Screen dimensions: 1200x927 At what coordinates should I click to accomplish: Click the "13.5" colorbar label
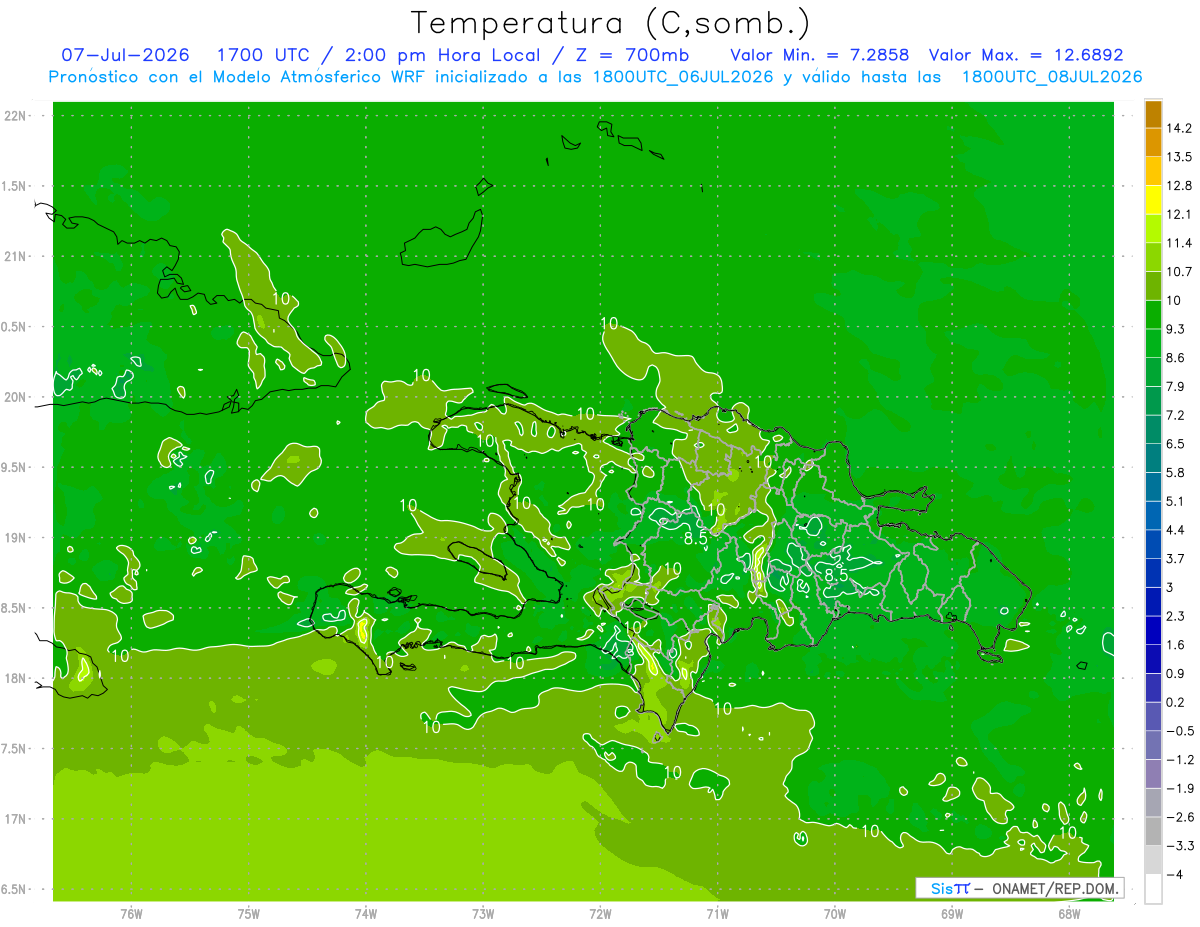(x=1180, y=157)
